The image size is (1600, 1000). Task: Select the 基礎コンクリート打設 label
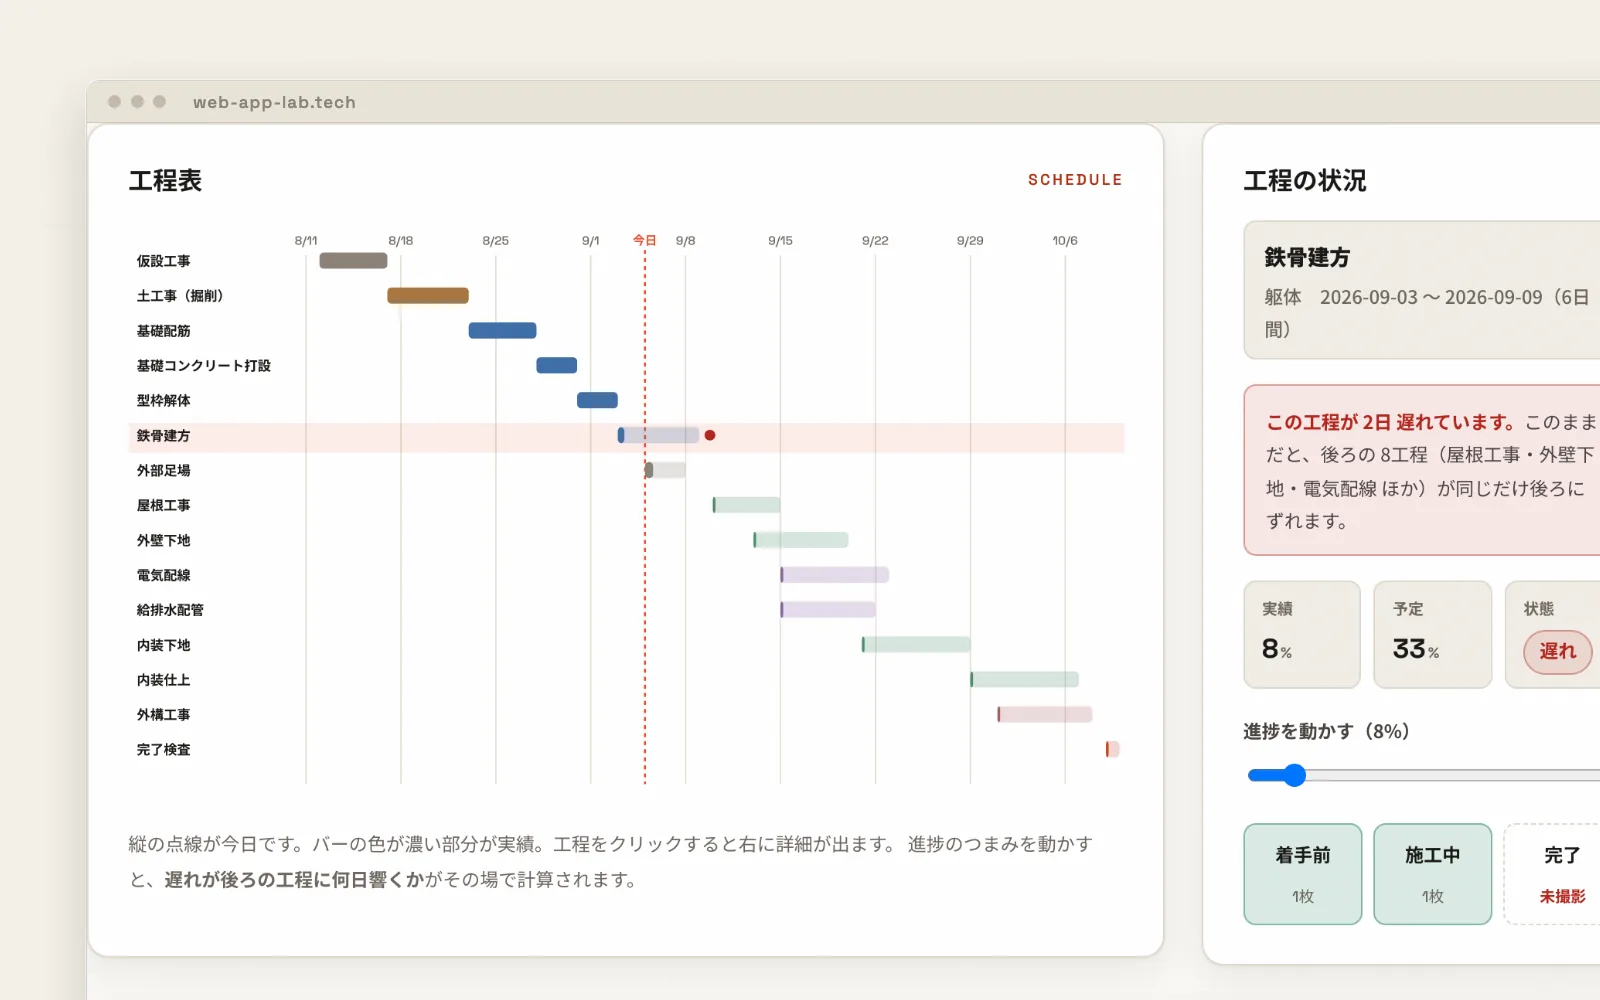click(204, 366)
